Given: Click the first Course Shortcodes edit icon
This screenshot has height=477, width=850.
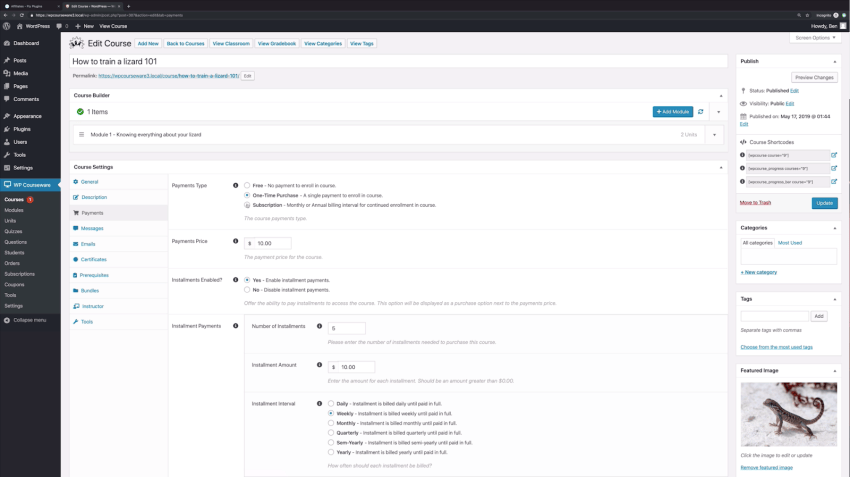Looking at the screenshot, I should pyautogui.click(x=834, y=155).
